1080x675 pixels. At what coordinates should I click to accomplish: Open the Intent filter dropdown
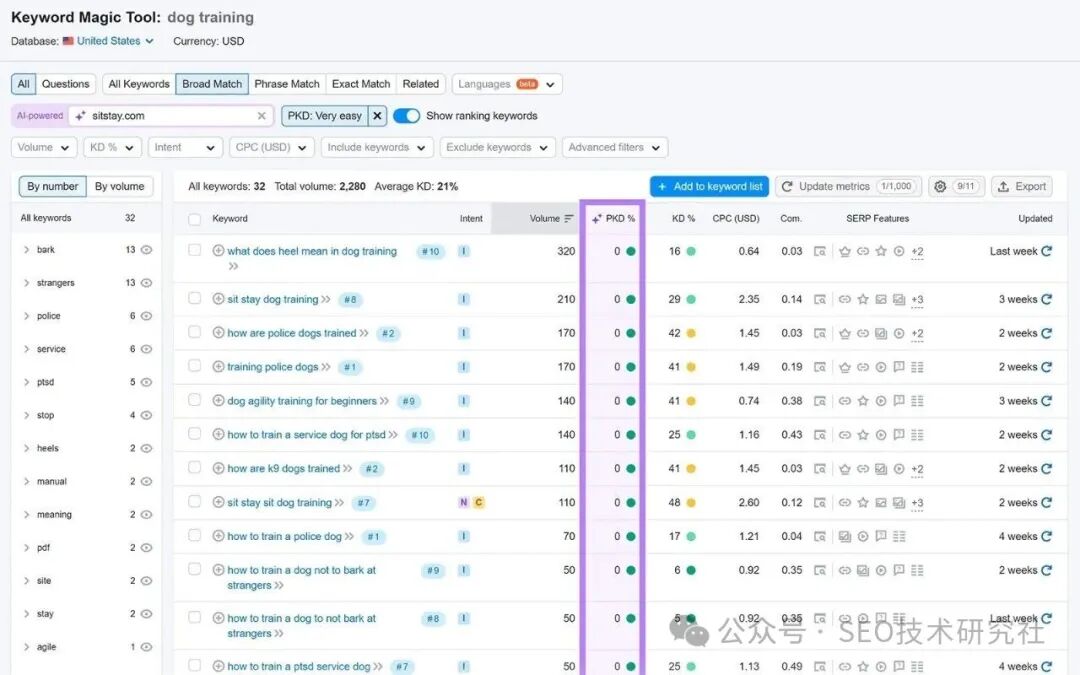pos(185,147)
